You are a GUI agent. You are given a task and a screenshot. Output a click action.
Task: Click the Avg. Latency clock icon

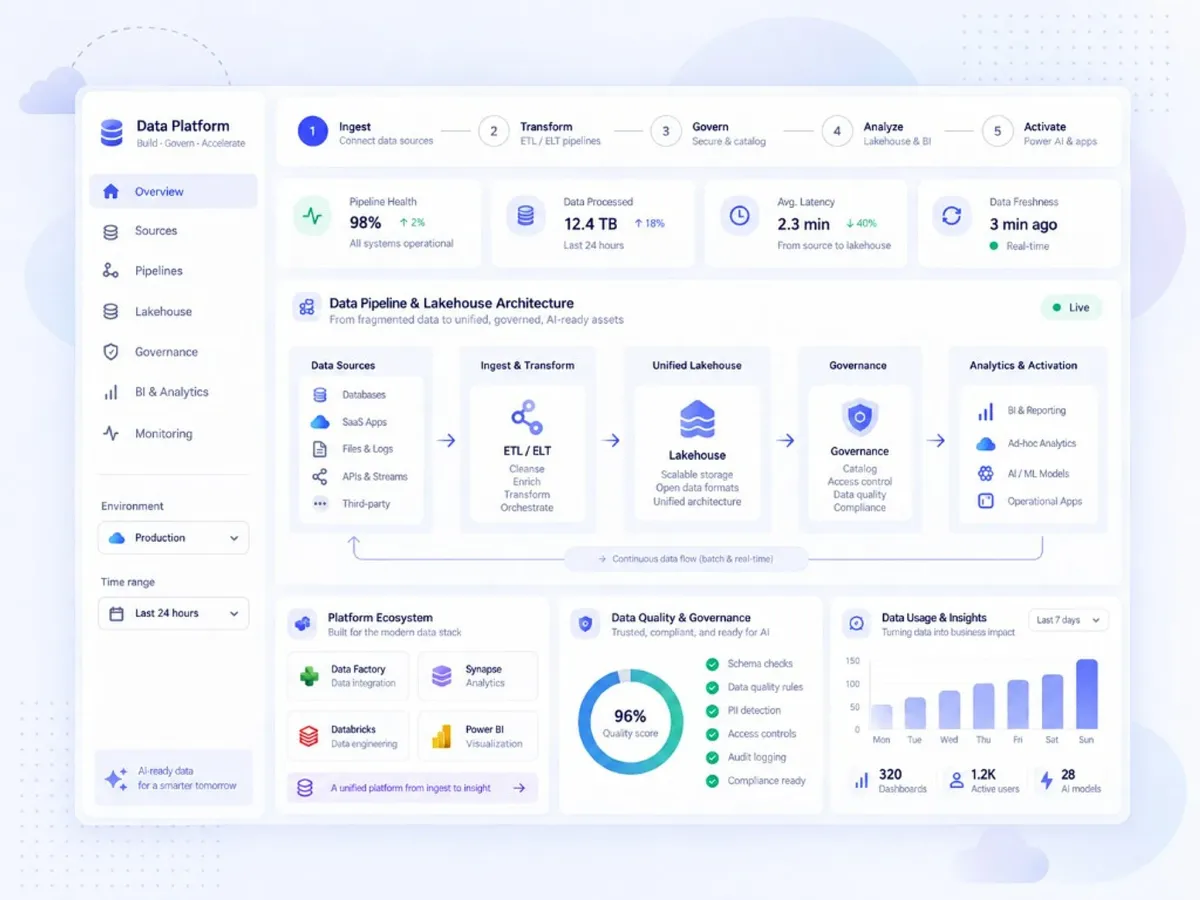point(739,216)
